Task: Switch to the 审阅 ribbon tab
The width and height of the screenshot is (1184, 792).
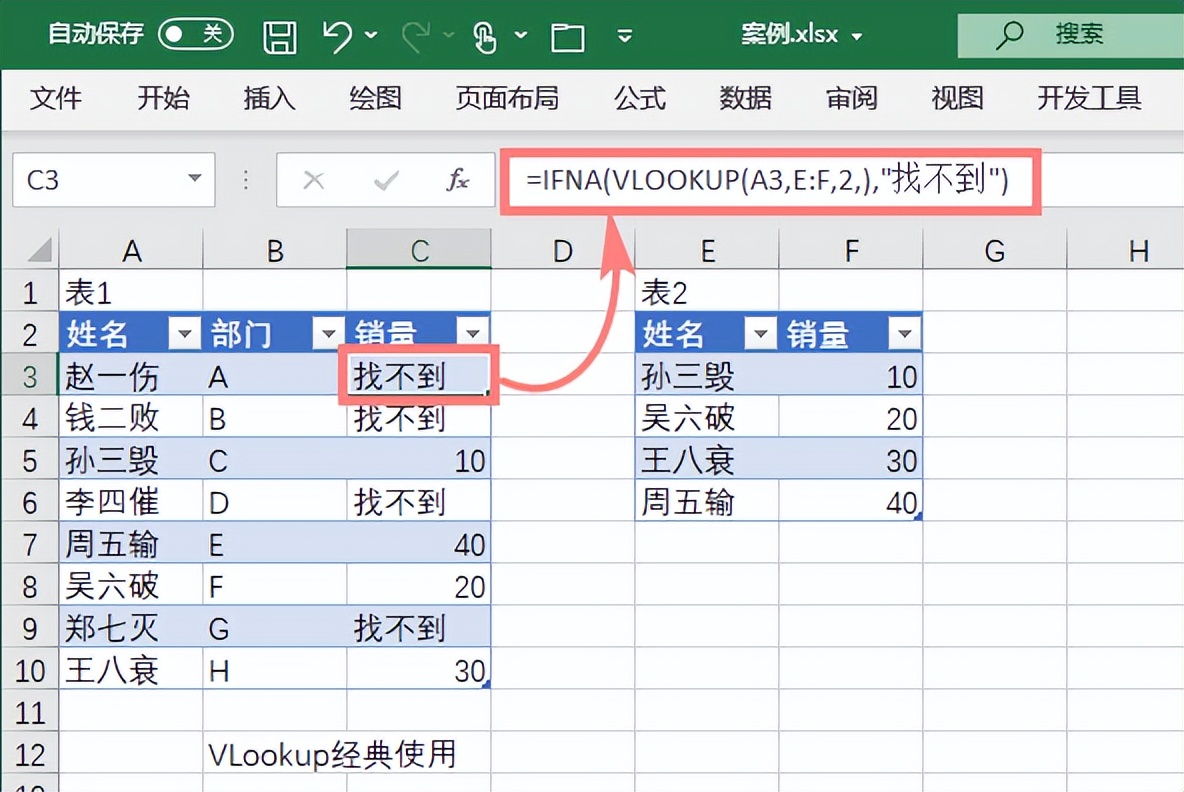Action: [x=851, y=98]
